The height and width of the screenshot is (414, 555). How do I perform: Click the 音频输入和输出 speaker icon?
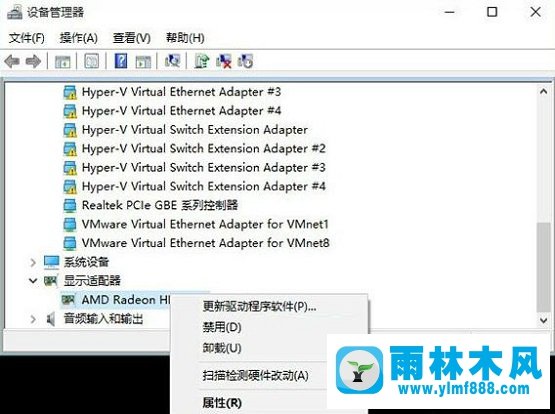(51, 319)
